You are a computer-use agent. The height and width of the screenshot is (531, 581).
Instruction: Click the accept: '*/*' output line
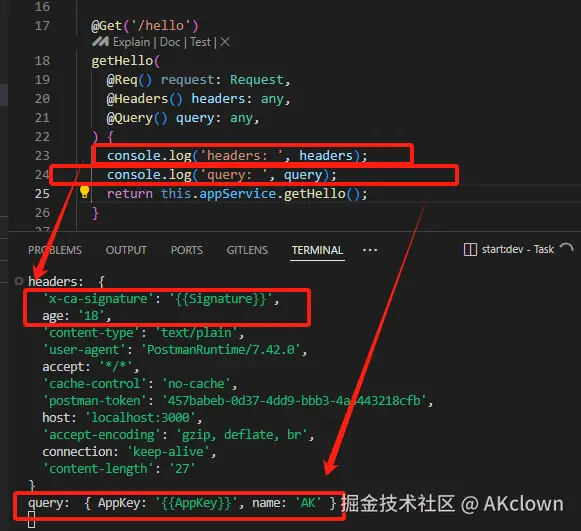[x=91, y=367]
